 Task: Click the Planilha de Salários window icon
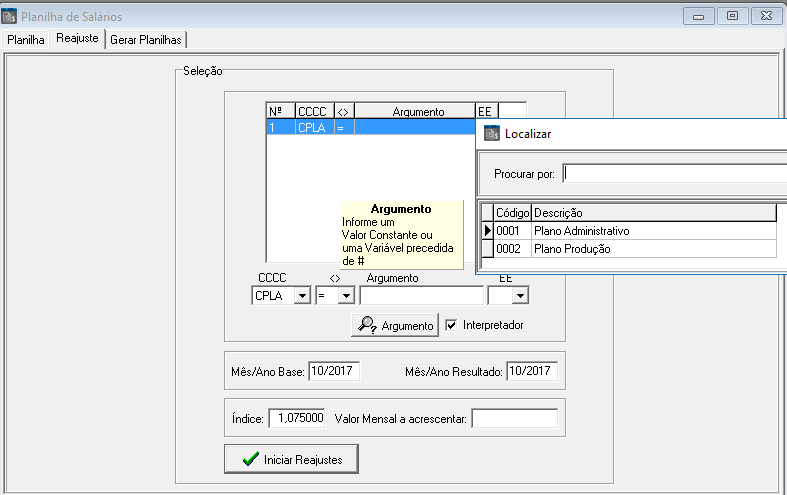pos(10,16)
